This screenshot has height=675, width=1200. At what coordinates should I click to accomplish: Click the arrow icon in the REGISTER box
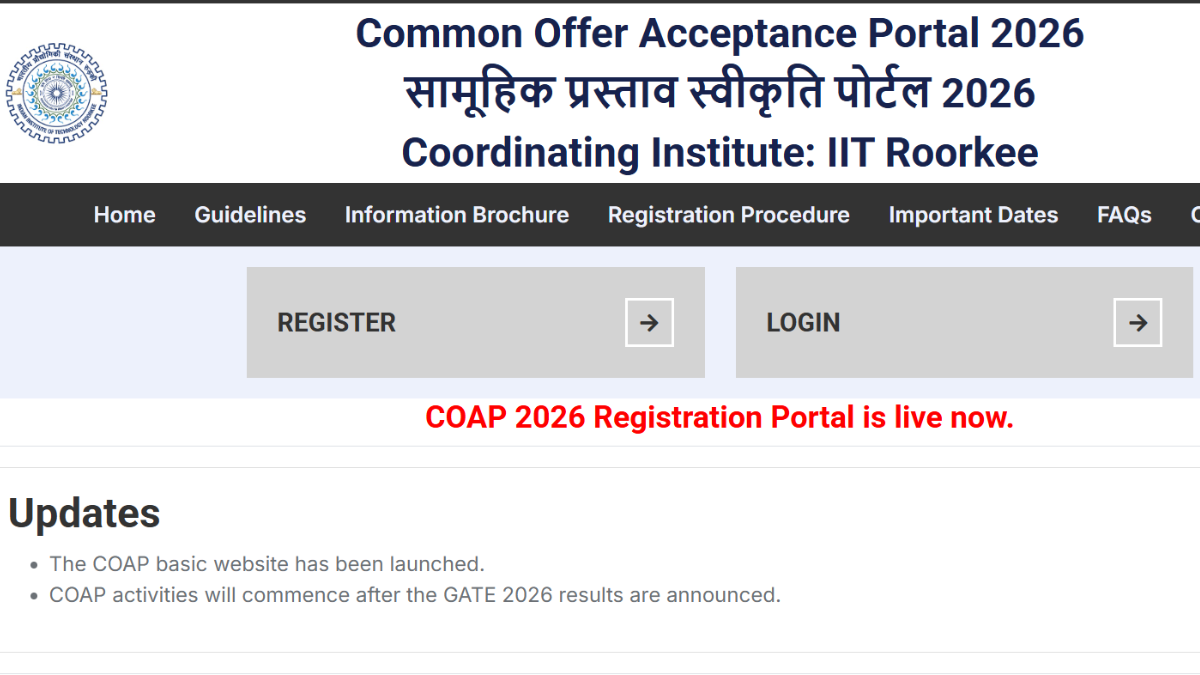(x=649, y=323)
